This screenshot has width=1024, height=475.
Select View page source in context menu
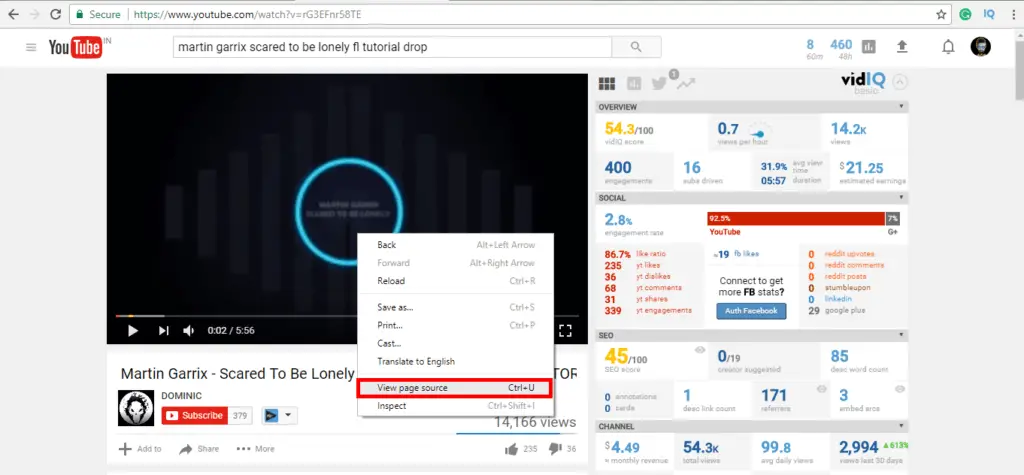(455, 388)
